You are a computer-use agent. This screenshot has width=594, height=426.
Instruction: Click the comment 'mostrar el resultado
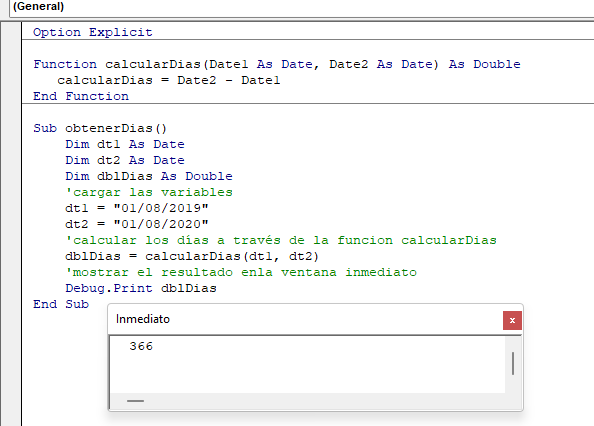tap(241, 272)
